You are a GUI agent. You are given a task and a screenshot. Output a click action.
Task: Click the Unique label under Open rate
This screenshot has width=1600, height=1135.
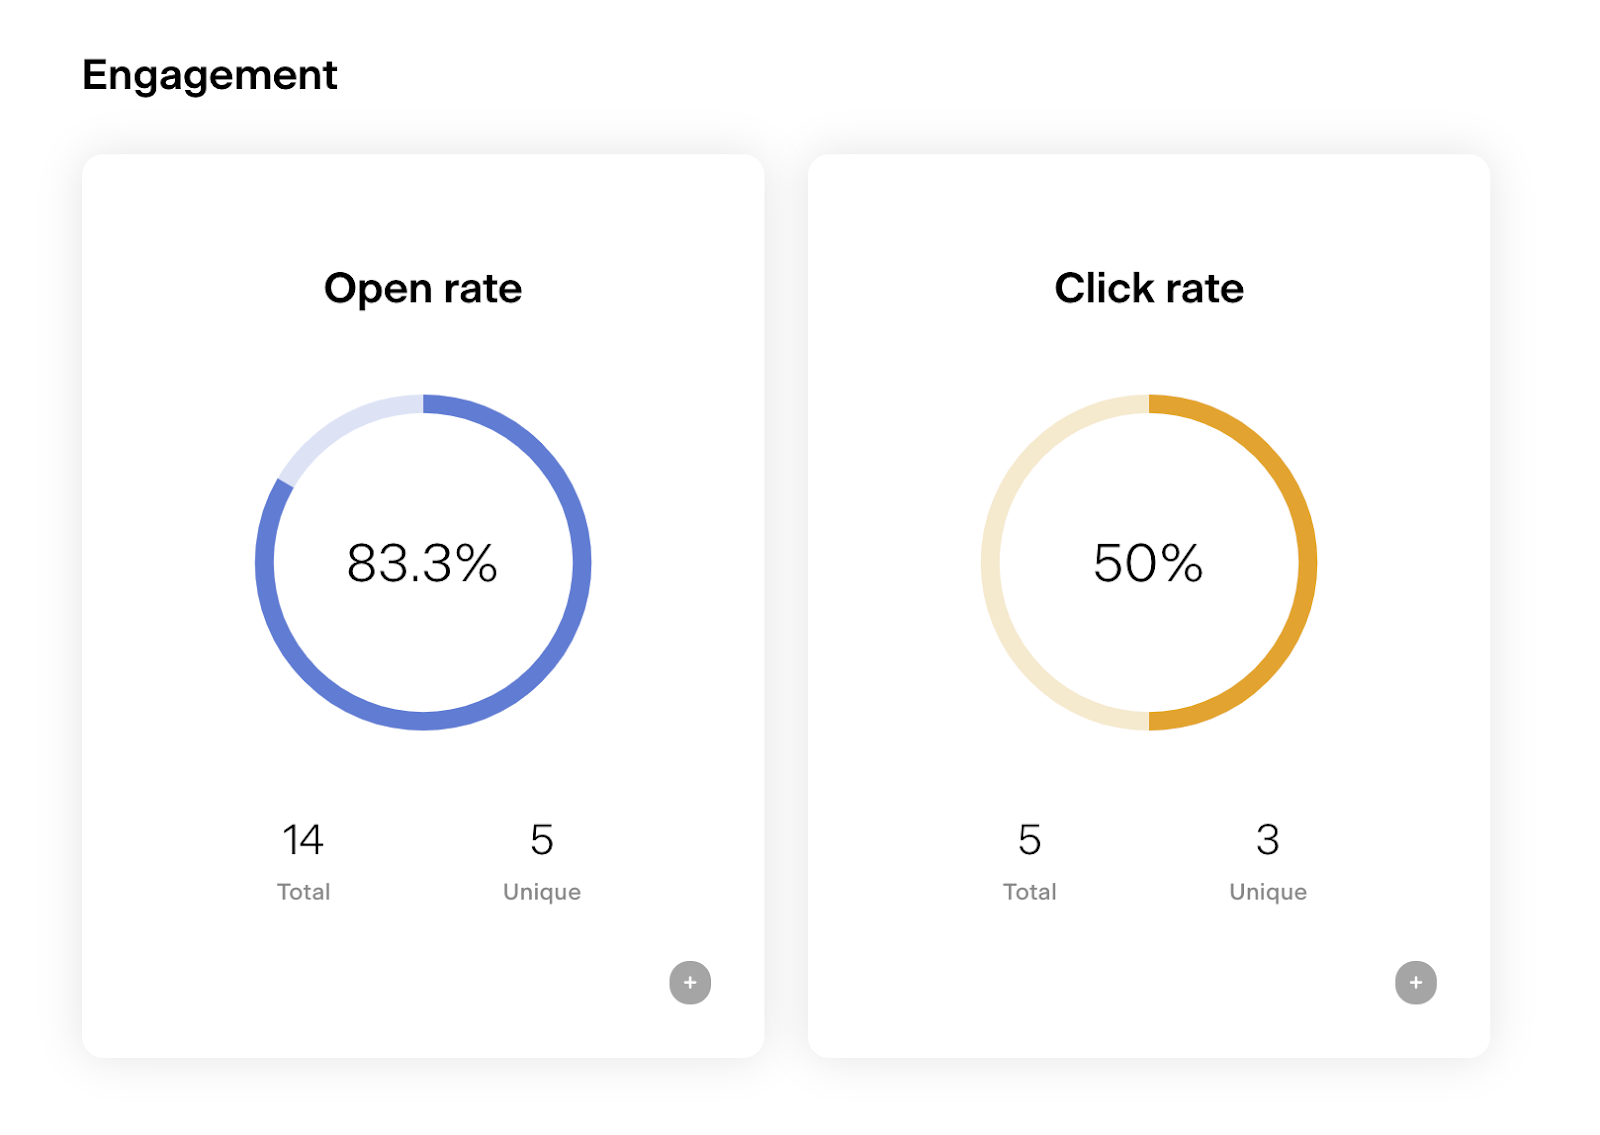(x=542, y=892)
